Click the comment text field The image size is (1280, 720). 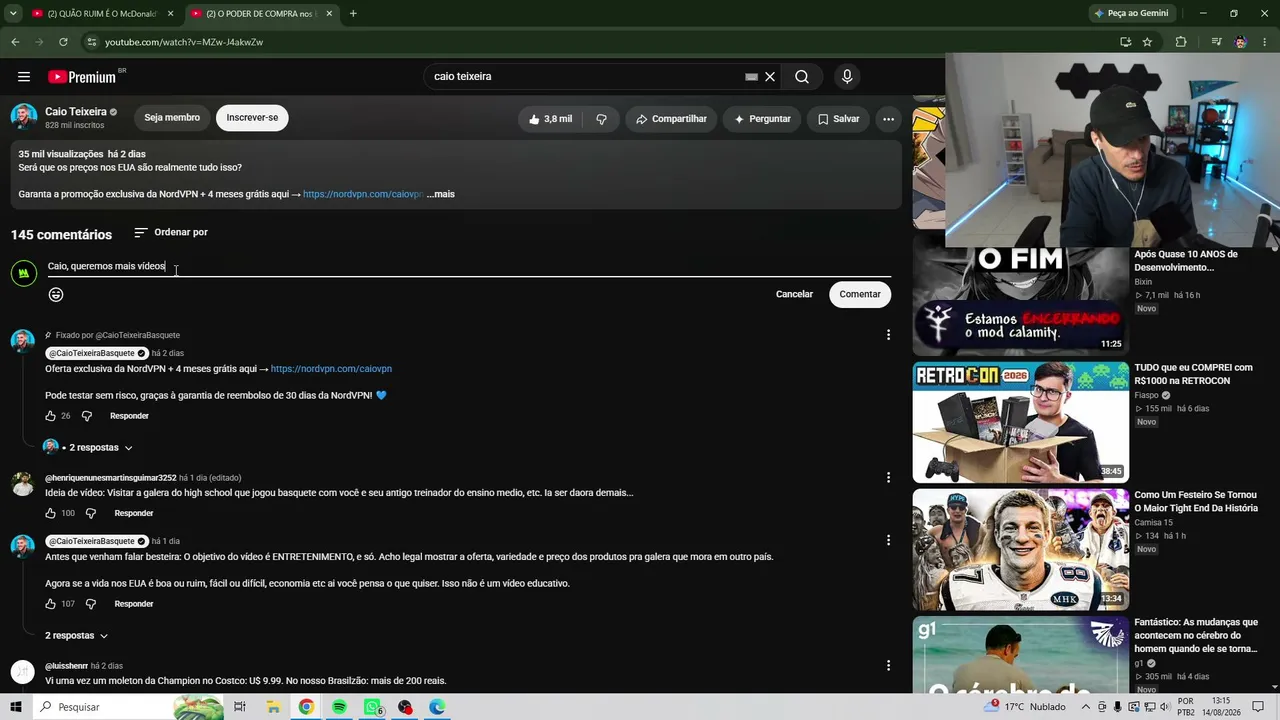(469, 266)
